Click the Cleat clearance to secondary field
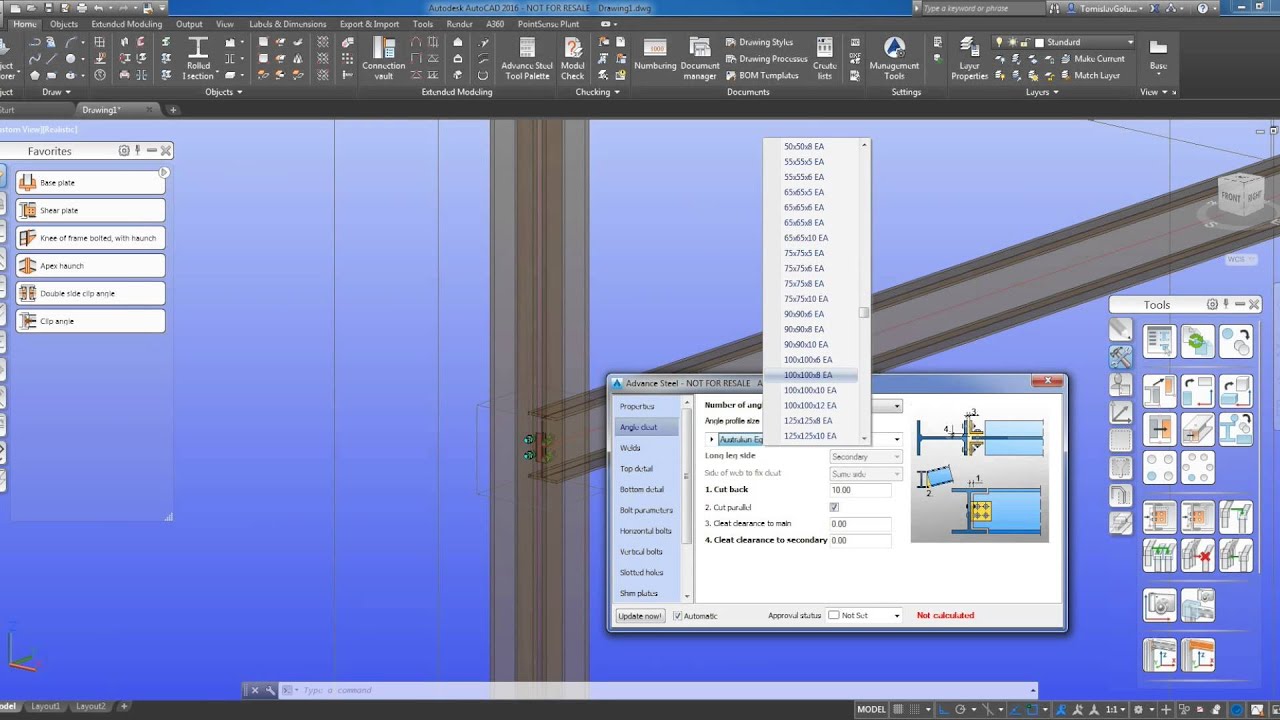The width and height of the screenshot is (1280, 720). point(860,540)
